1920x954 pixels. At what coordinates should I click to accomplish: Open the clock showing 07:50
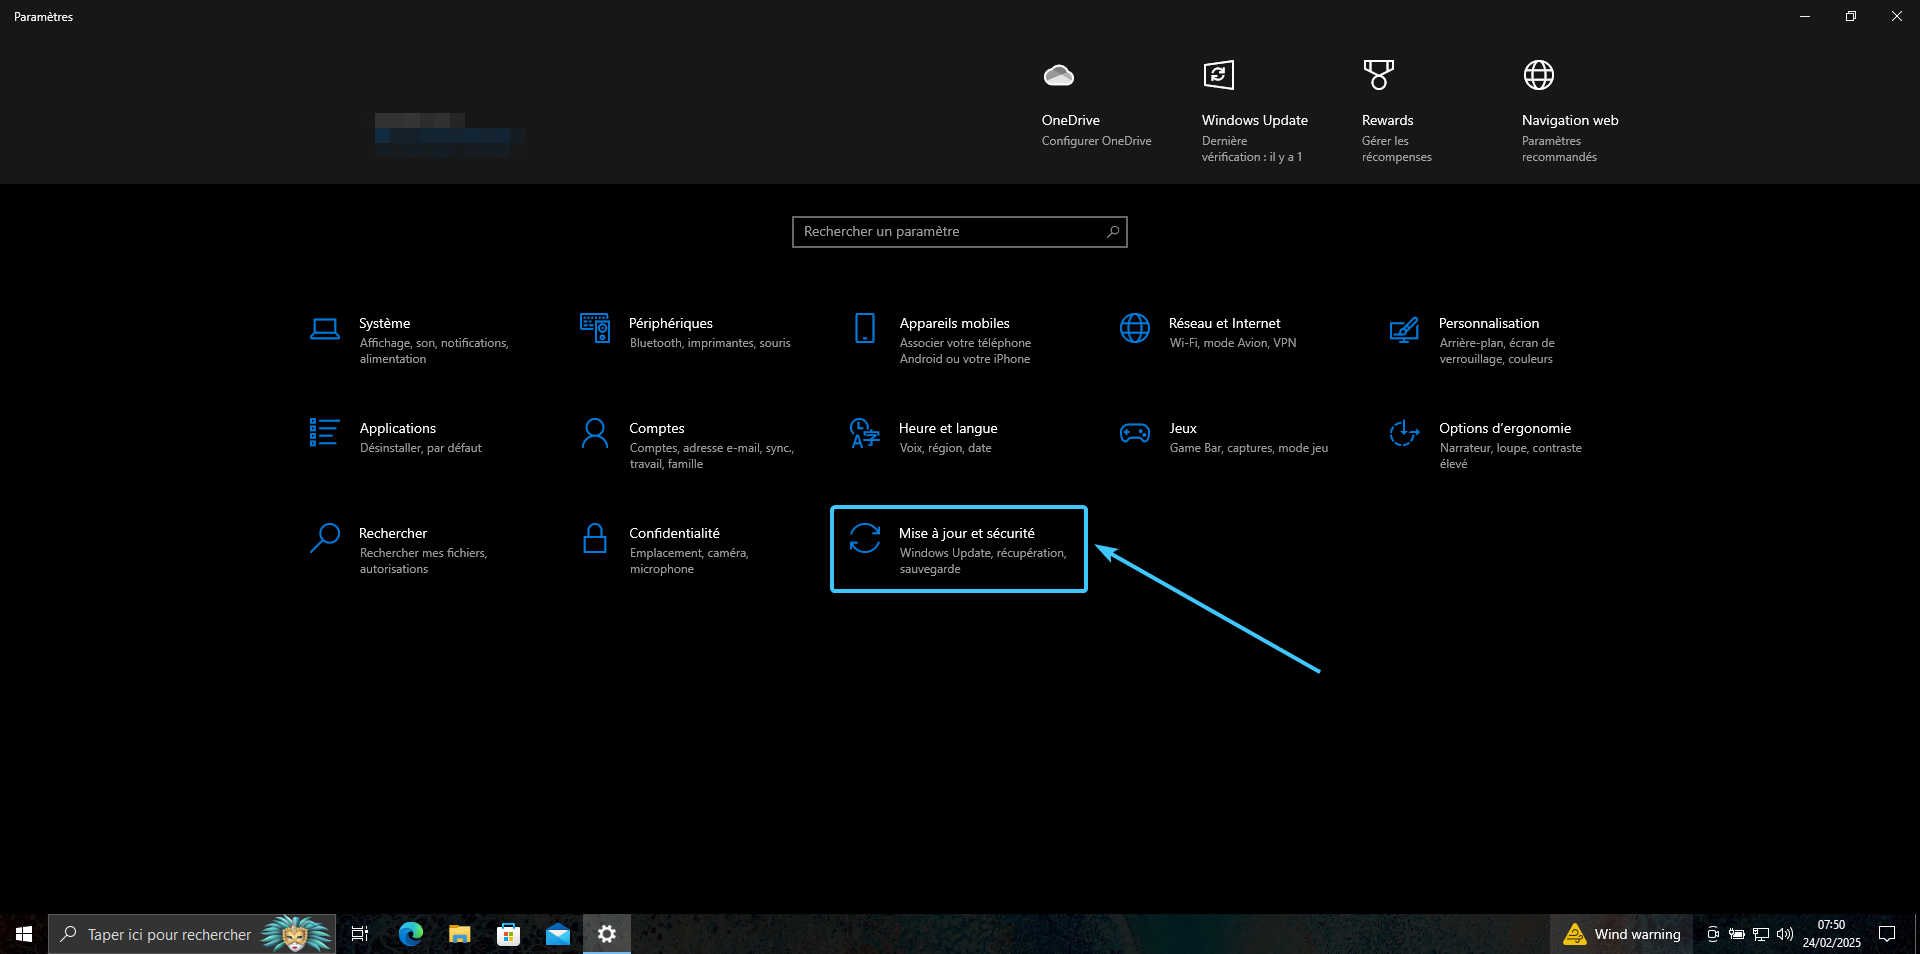pos(1831,934)
